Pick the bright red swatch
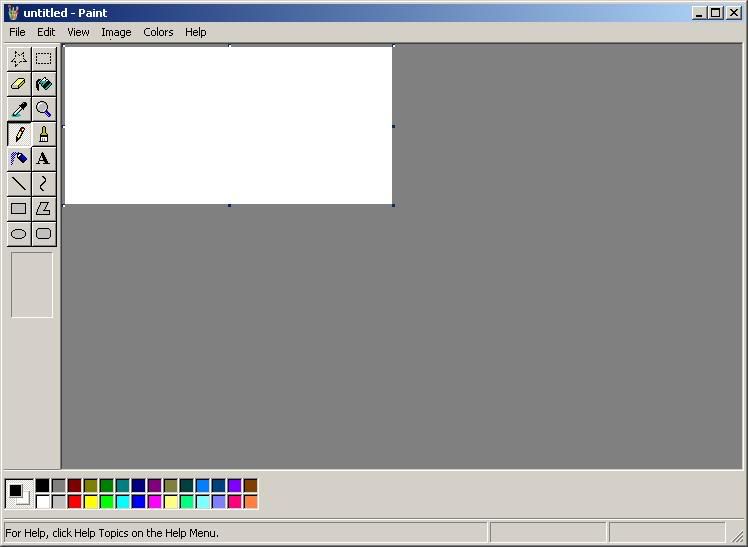 tap(74, 502)
